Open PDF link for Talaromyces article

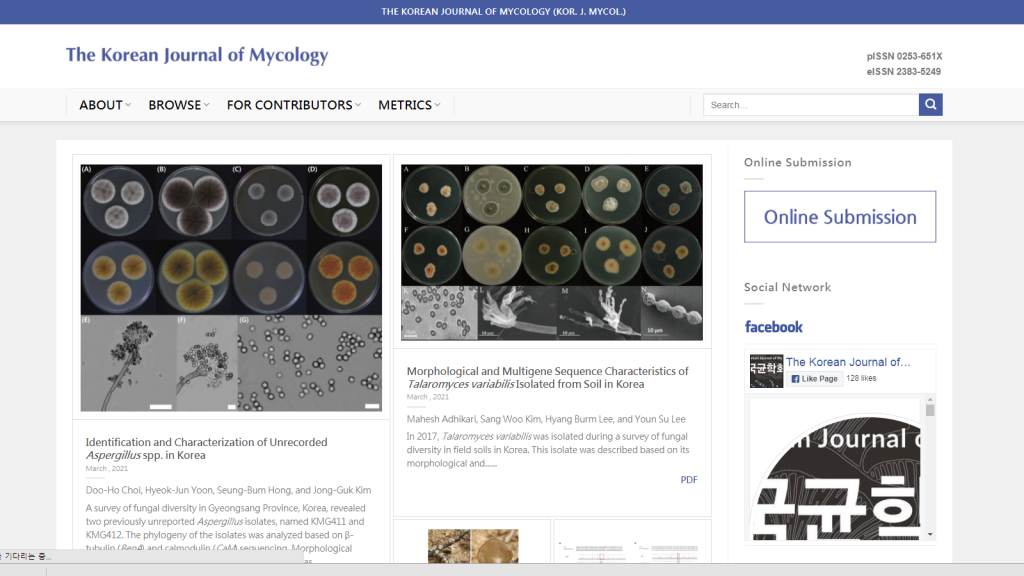click(x=689, y=479)
